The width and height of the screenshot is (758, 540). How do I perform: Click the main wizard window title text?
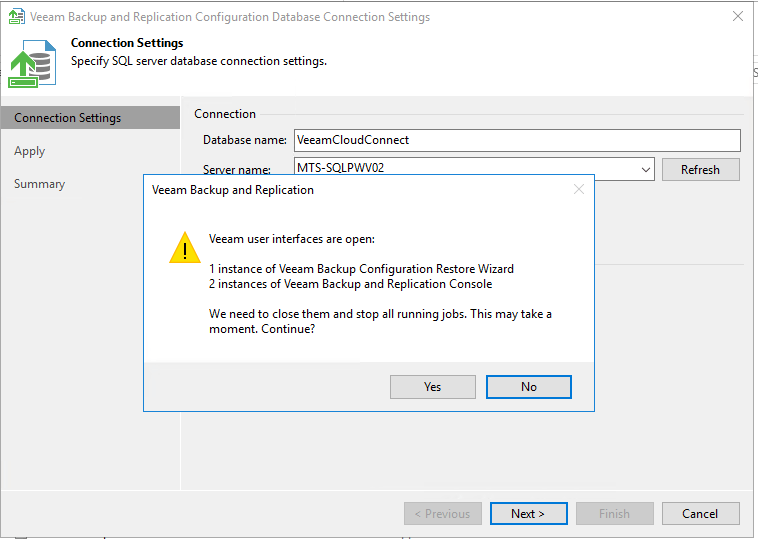230,17
